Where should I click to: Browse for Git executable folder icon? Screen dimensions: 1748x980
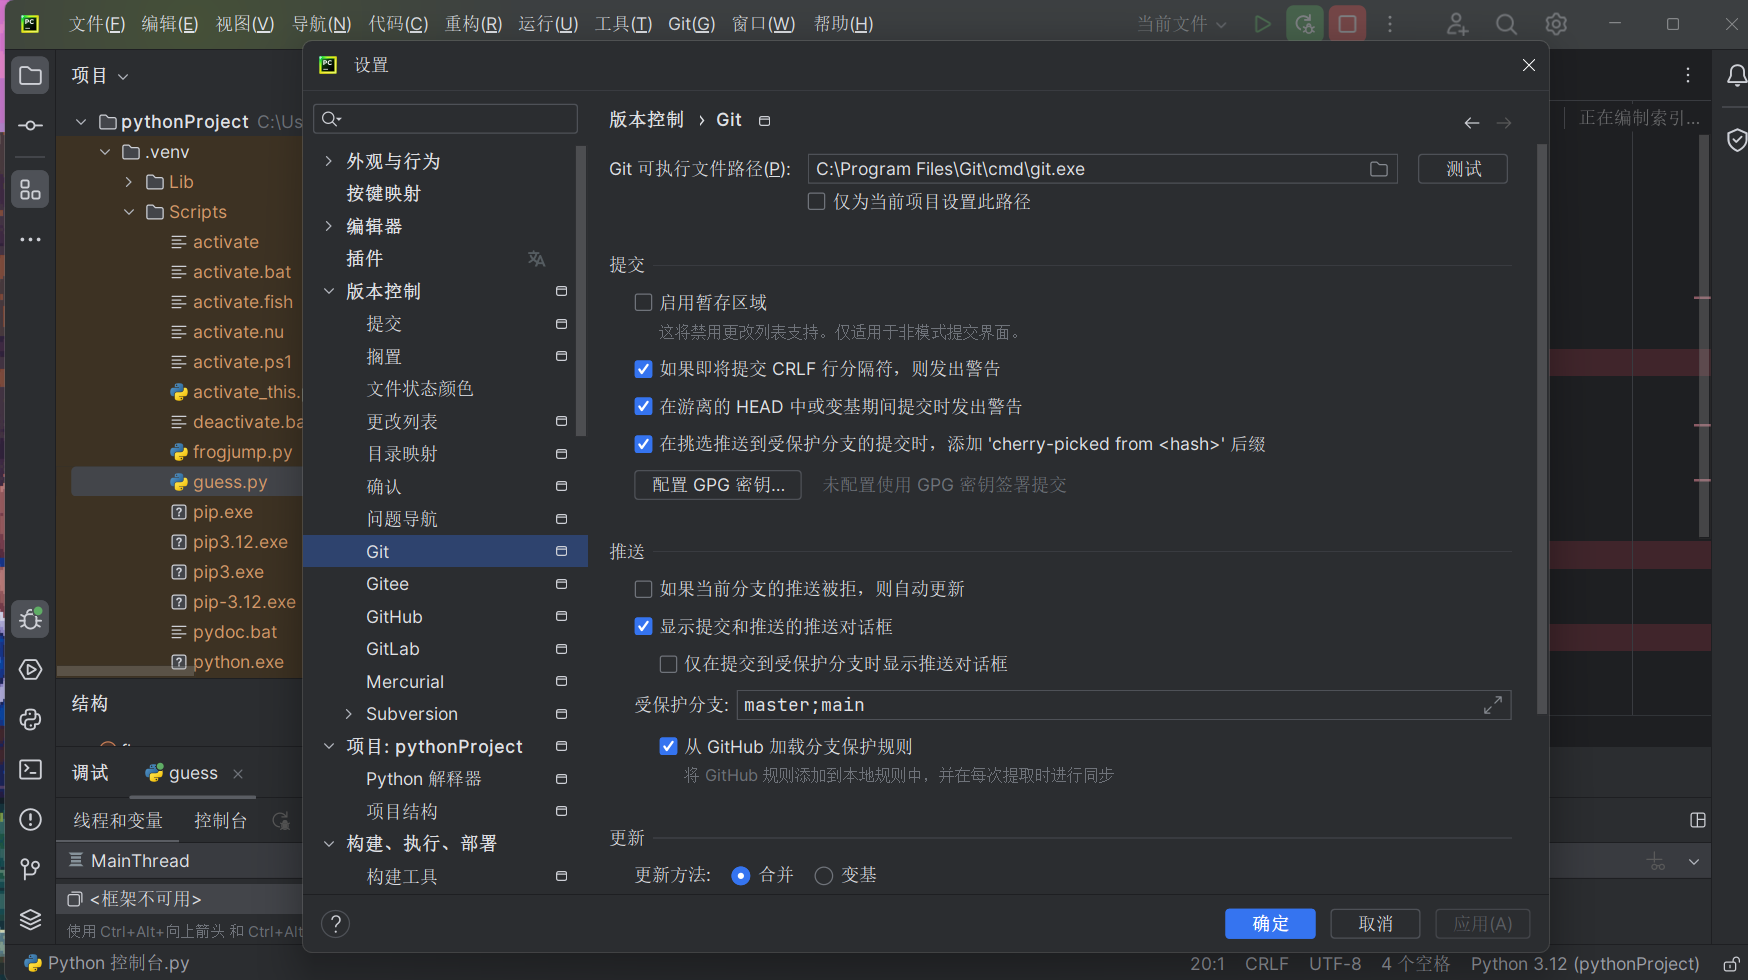pos(1379,169)
